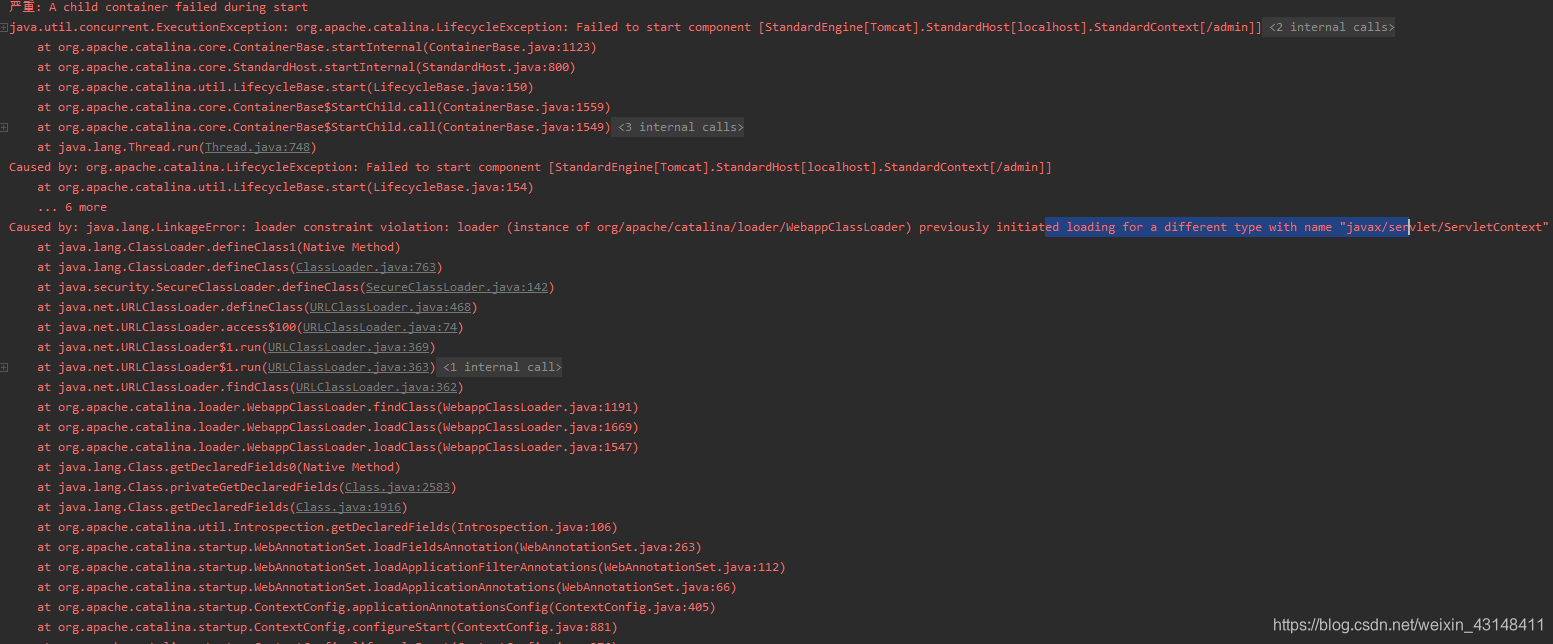Open the URLClassLoader.java:362 source link
1553x644 pixels.
(x=375, y=387)
